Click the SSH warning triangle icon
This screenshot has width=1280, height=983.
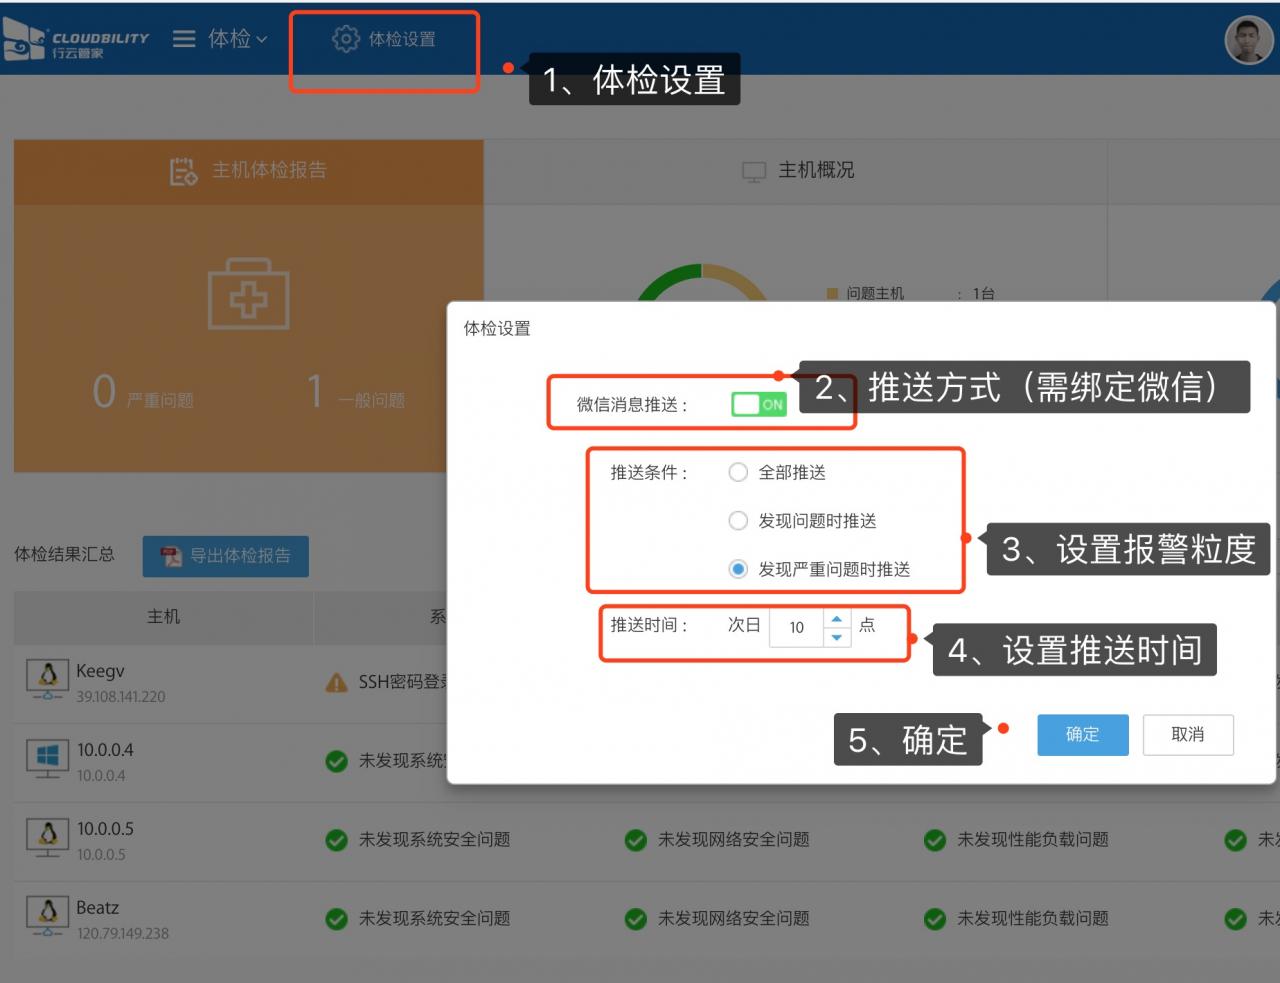coord(337,683)
